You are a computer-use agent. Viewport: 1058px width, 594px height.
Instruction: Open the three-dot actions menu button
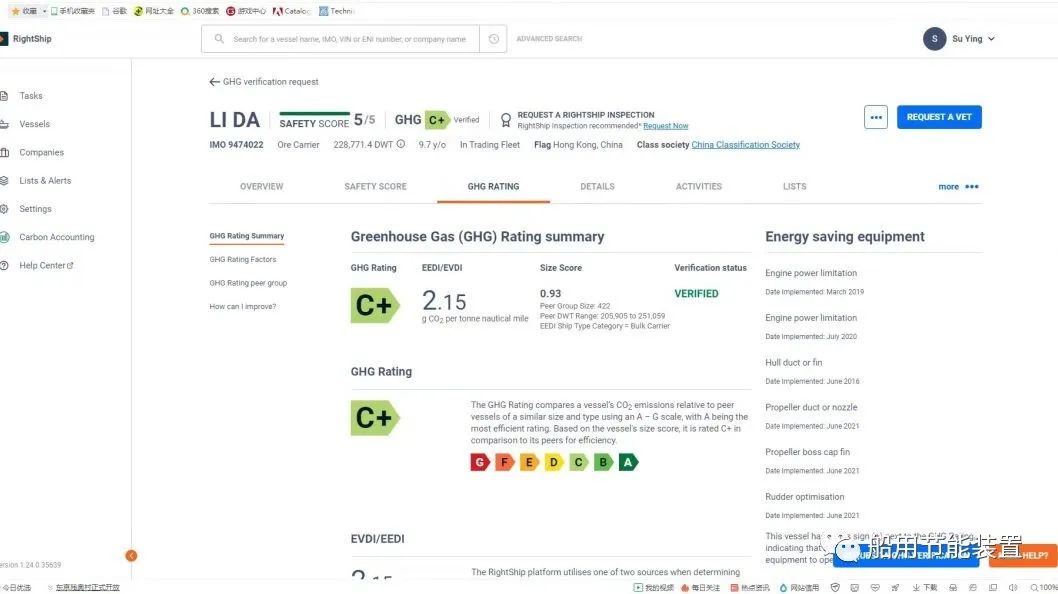click(x=876, y=117)
